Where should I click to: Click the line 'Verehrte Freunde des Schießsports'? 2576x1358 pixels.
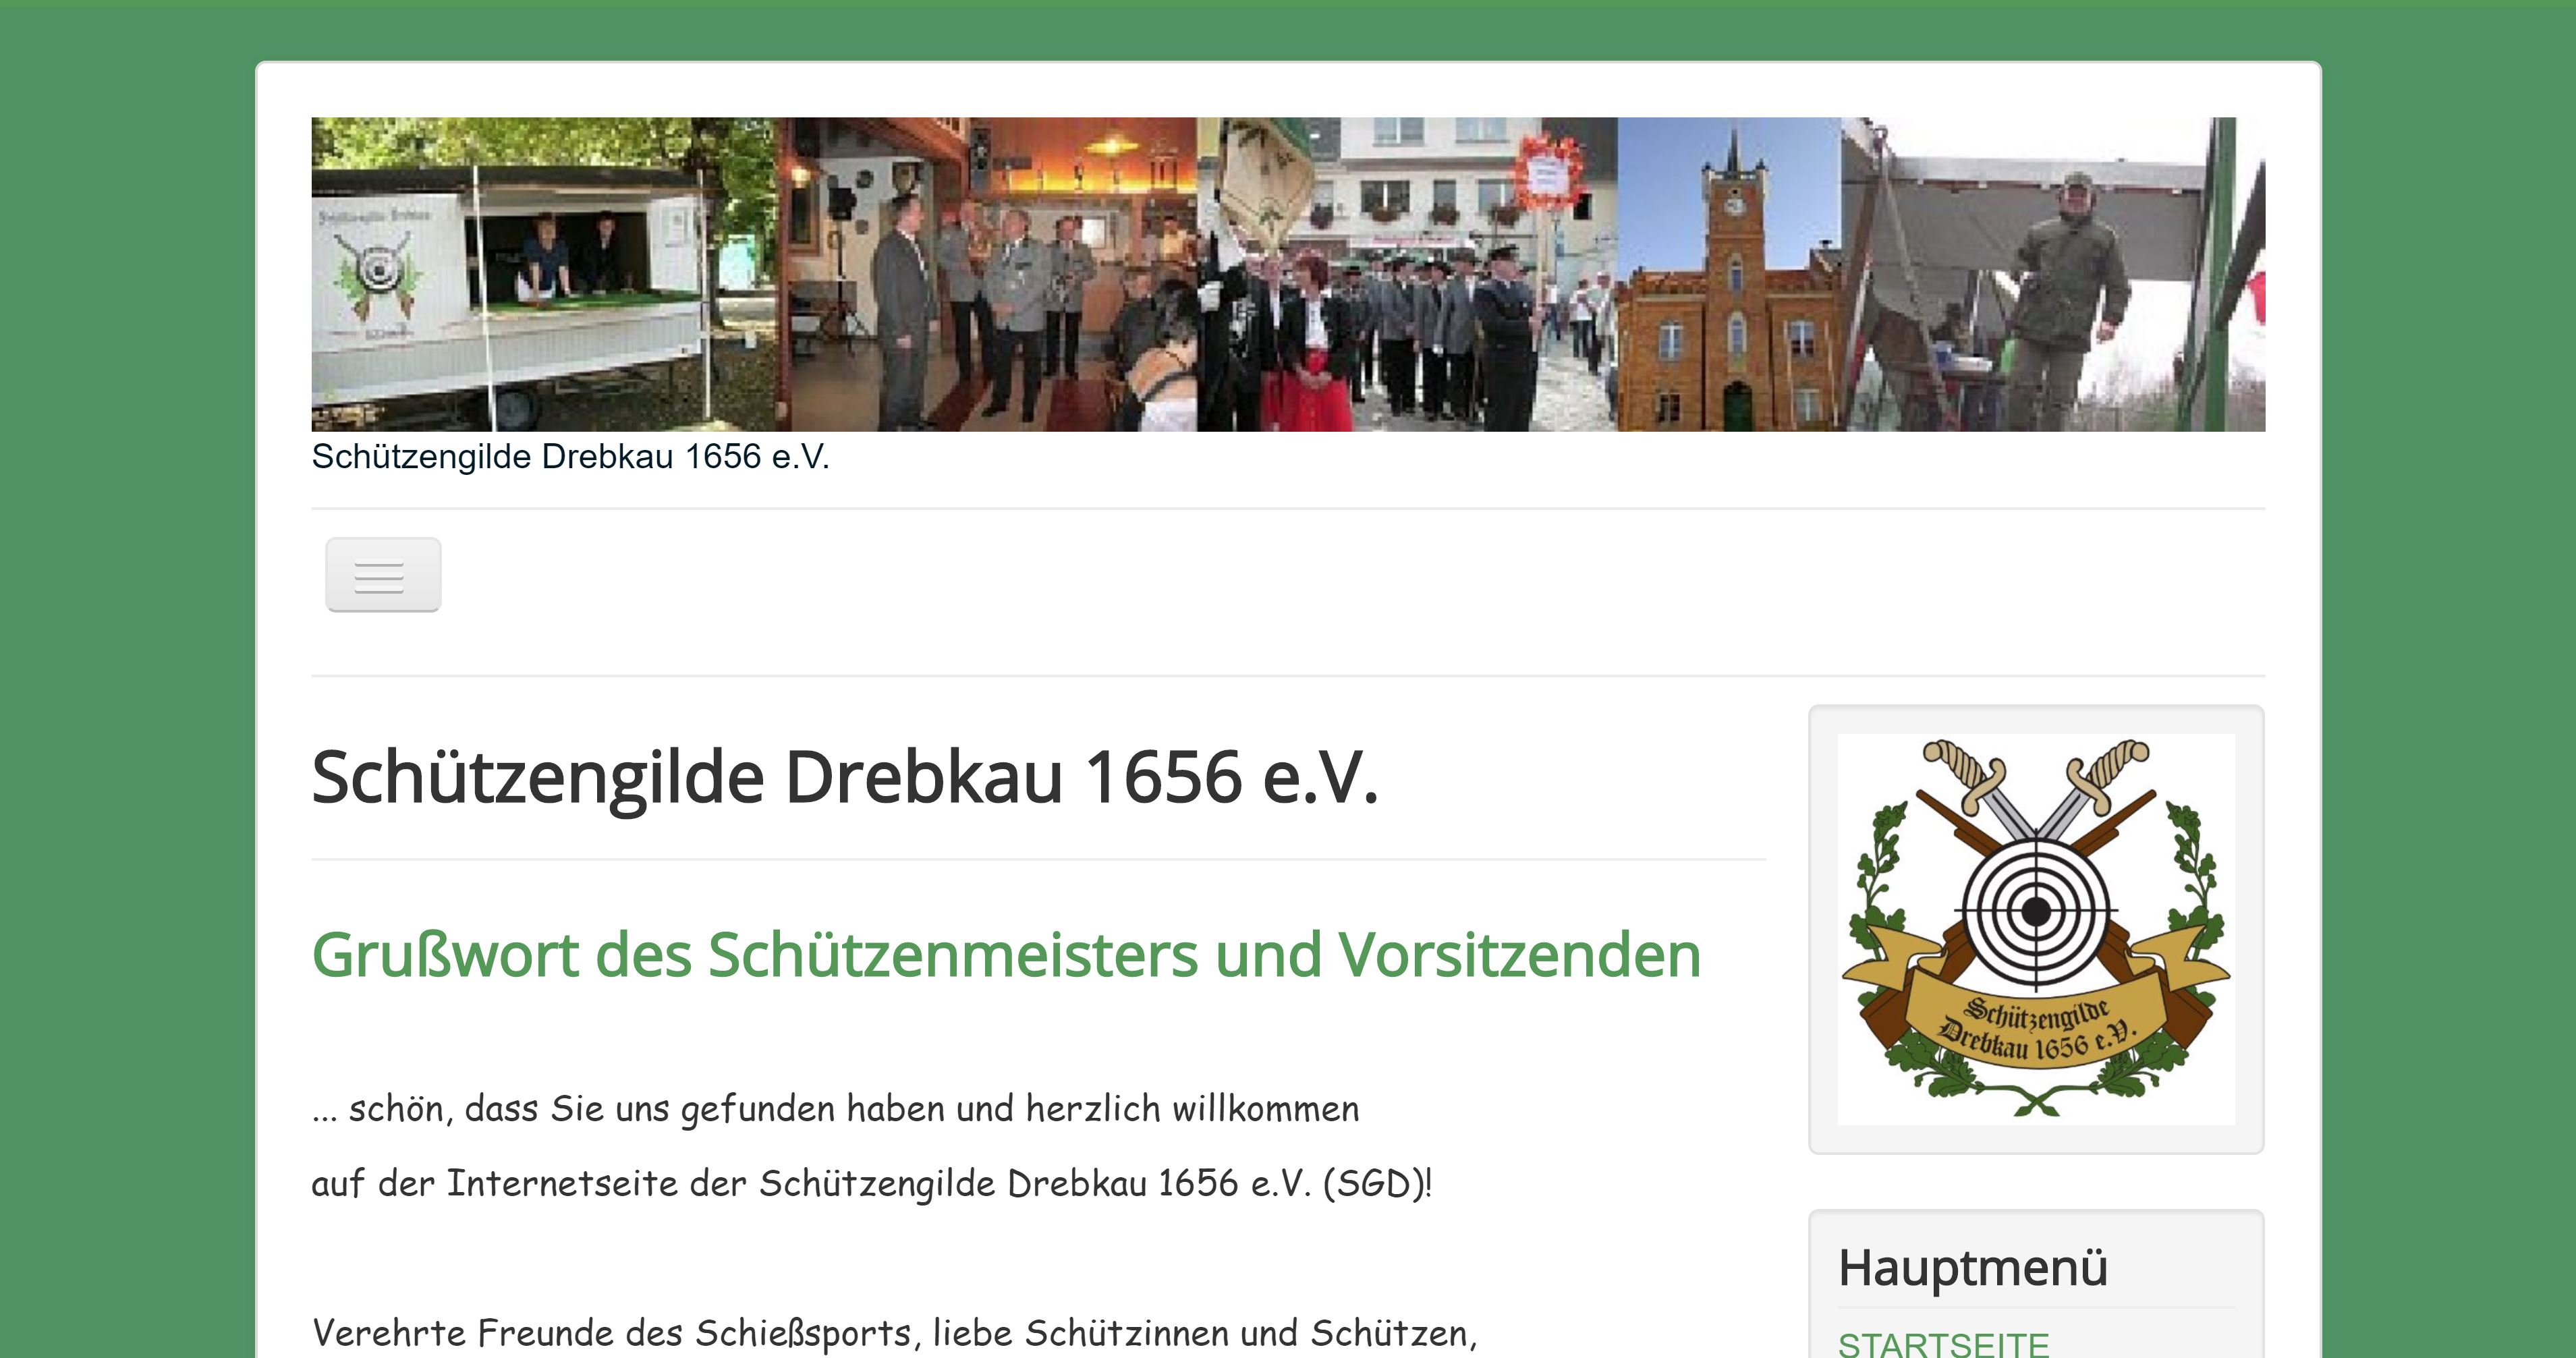coord(894,1333)
